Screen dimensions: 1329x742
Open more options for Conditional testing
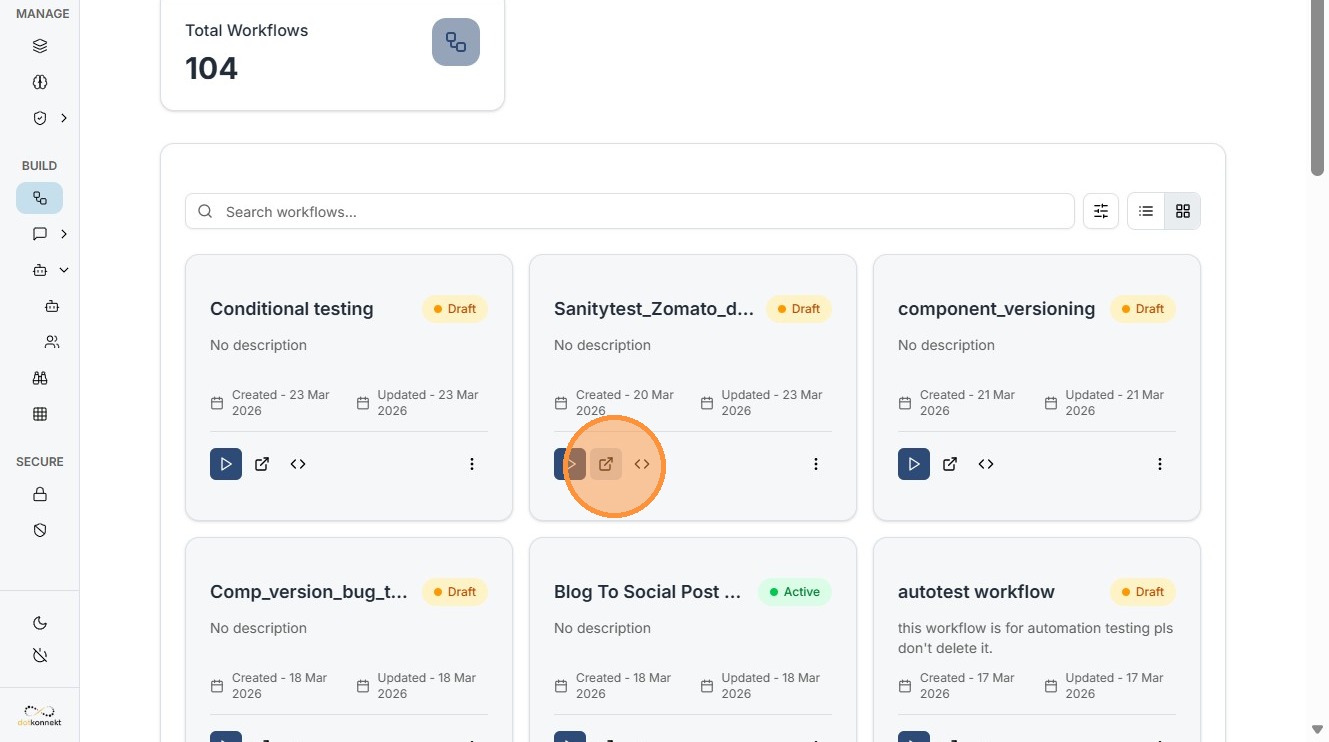pyautogui.click(x=472, y=464)
